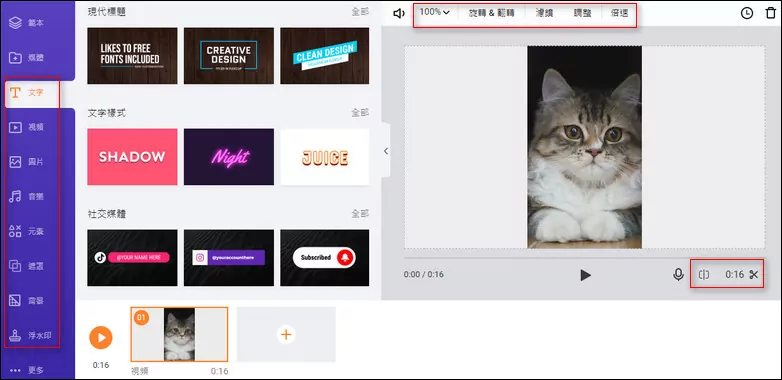Open the 調整 adjust menu
Viewport: 782px width, 380px height.
point(583,13)
